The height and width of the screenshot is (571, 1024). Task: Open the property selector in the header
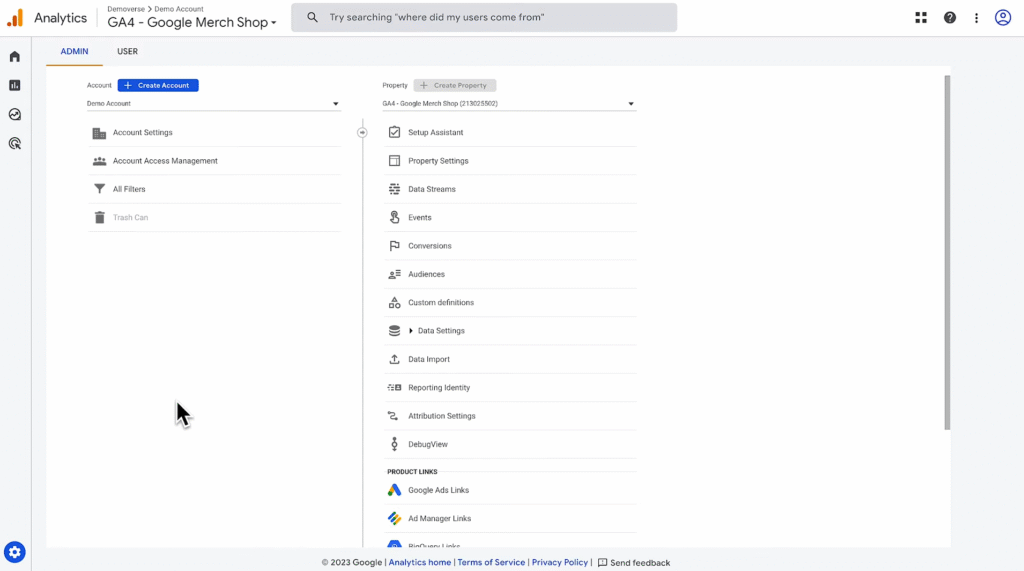click(192, 22)
